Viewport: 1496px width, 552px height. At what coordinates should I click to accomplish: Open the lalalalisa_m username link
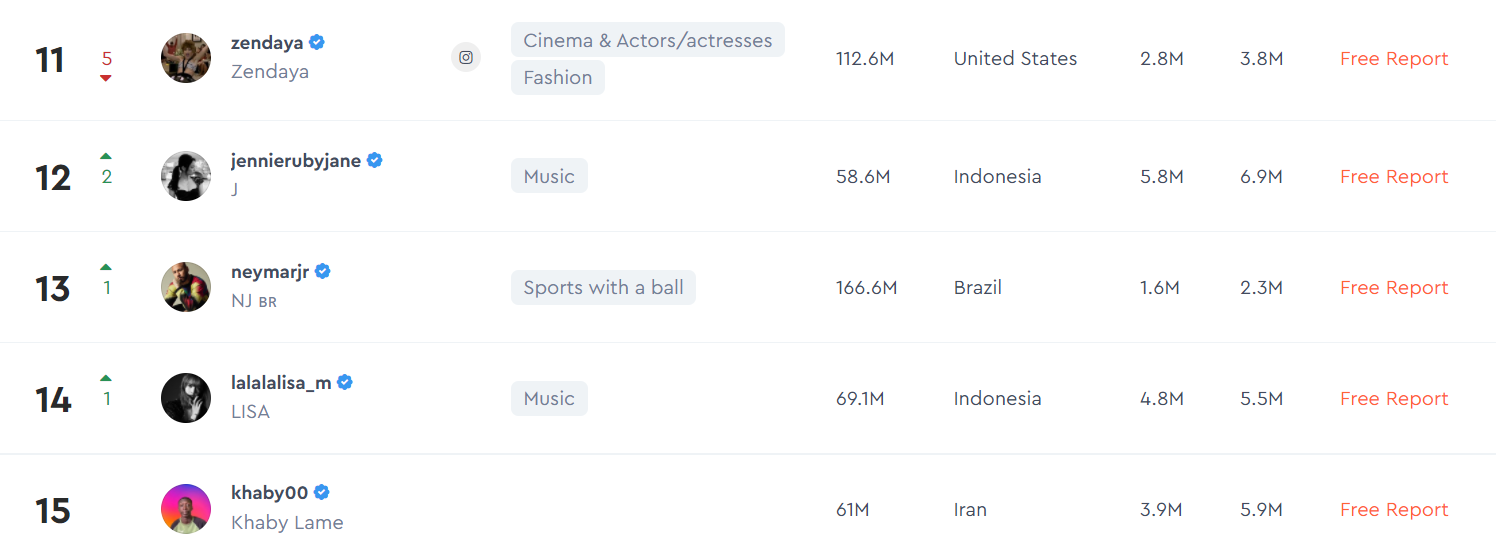[281, 382]
